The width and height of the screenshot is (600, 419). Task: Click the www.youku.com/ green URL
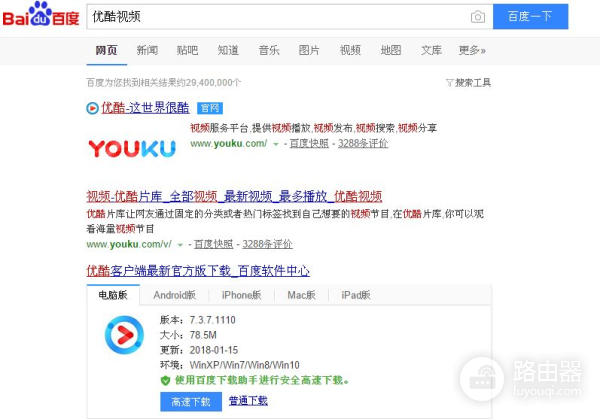click(x=228, y=143)
